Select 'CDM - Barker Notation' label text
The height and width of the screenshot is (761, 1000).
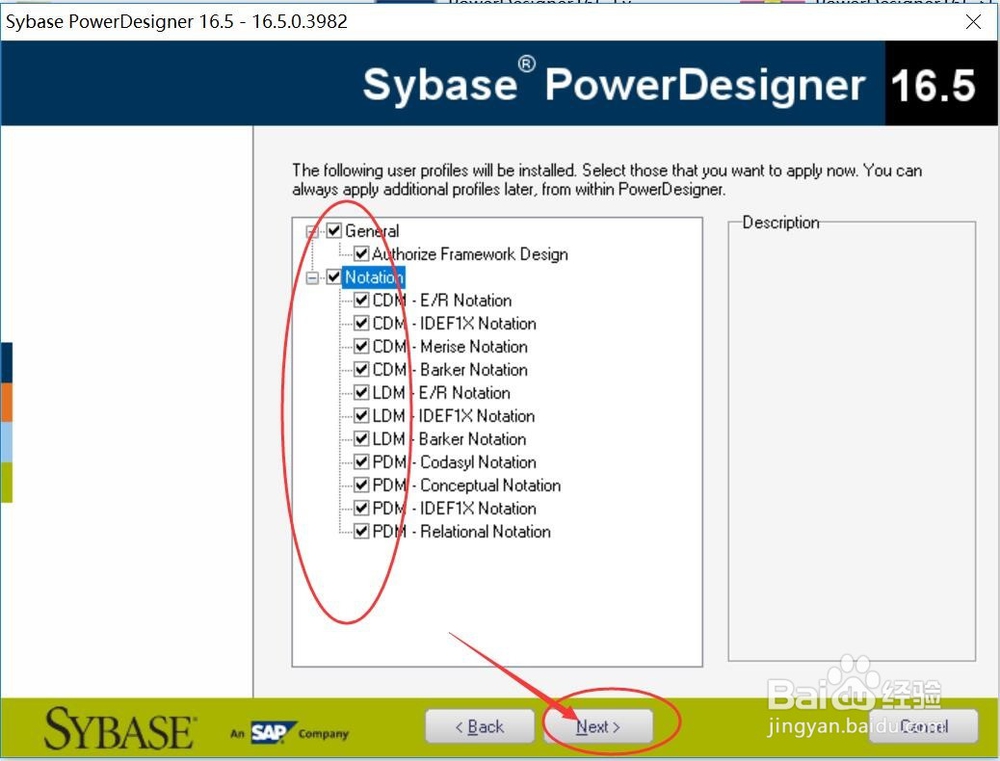click(450, 370)
